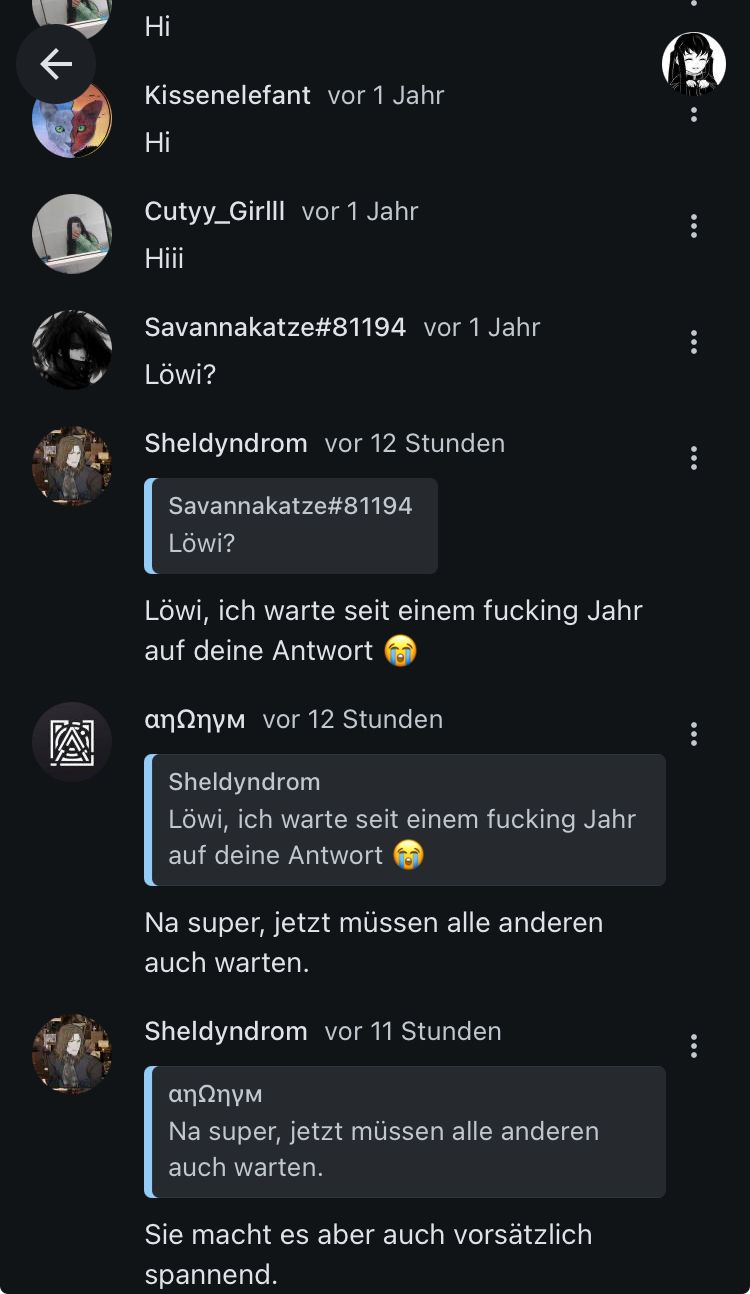
Task: Open Cutyy_Girlll username link
Action: [x=215, y=211]
